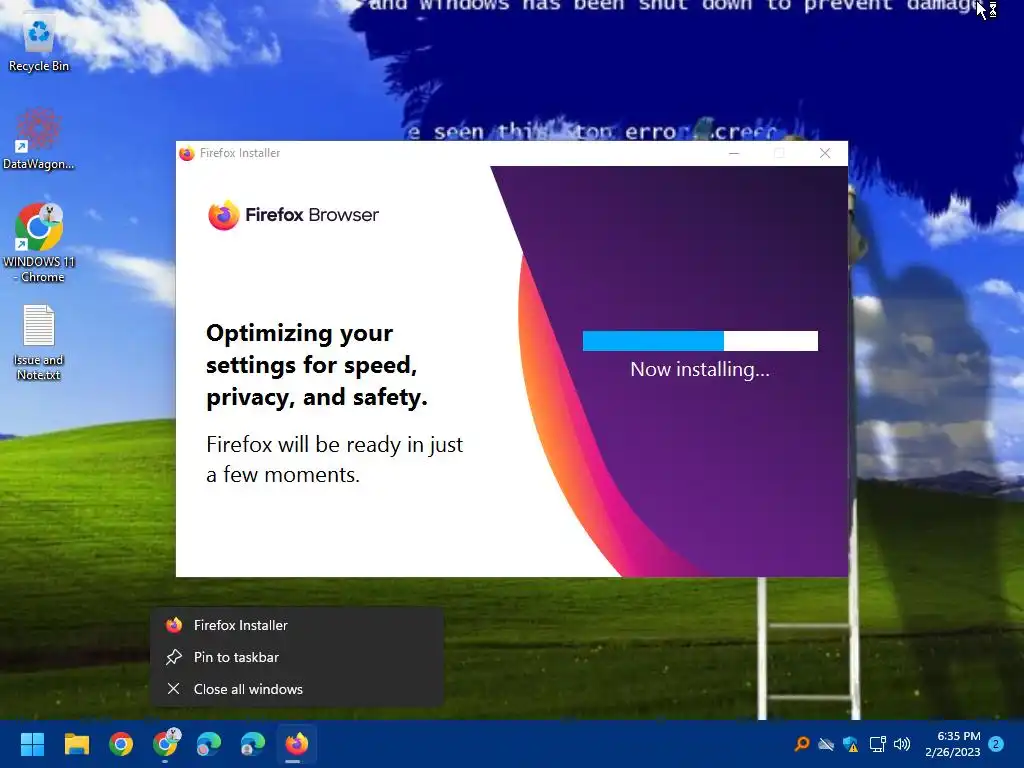Open the notification badge showing 2
Image resolution: width=1024 pixels, height=768 pixels.
click(996, 744)
